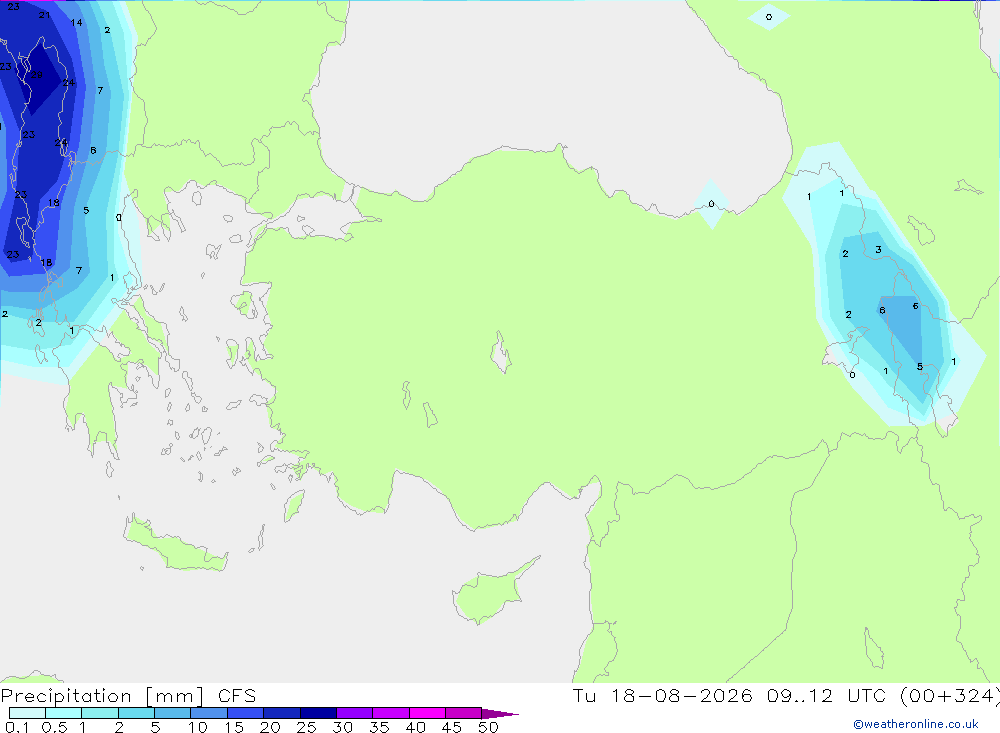Click the legend label '0.5'
Screen dimensions: 1000x733
pos(54,727)
